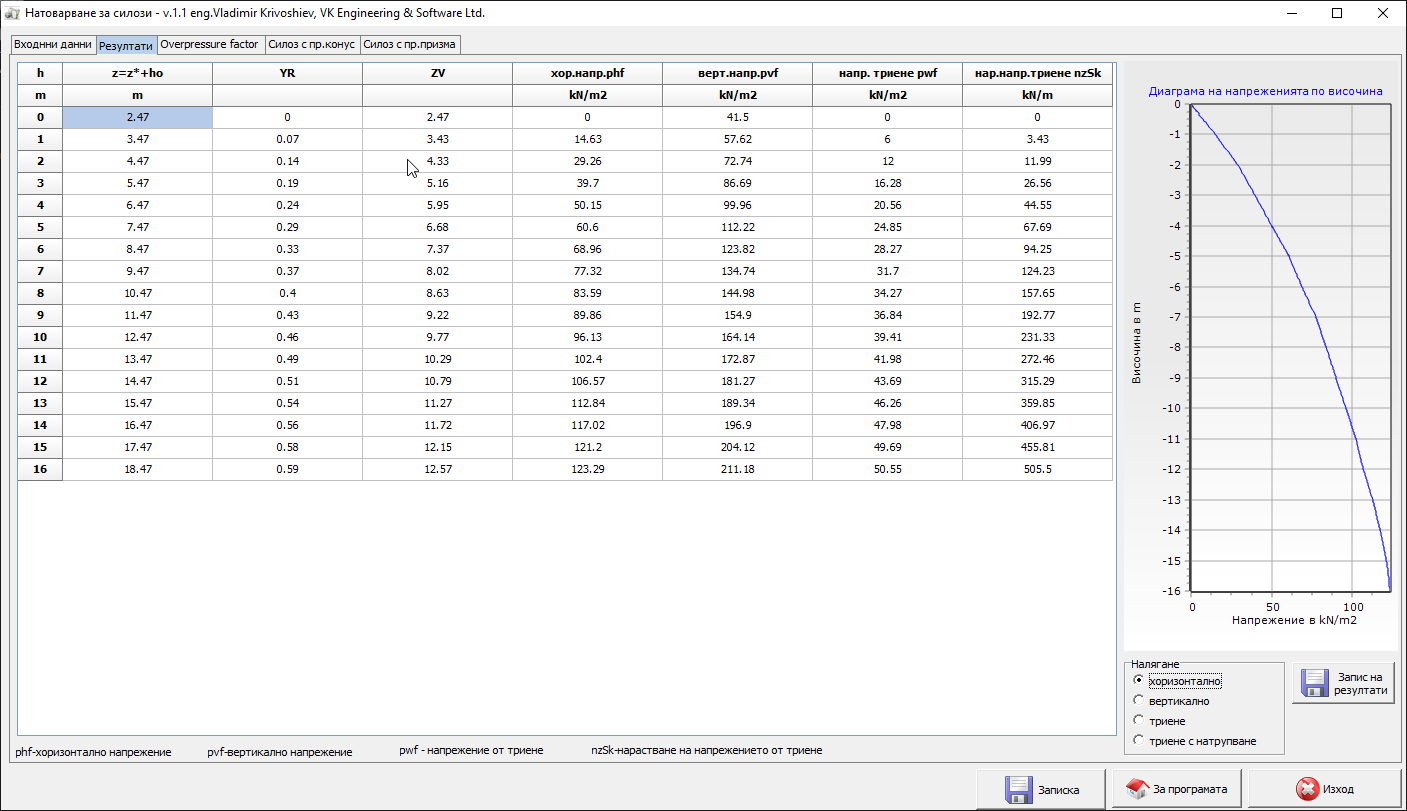The width and height of the screenshot is (1407, 811).
Task: Click the application icon in title bar
Action: coord(13,14)
